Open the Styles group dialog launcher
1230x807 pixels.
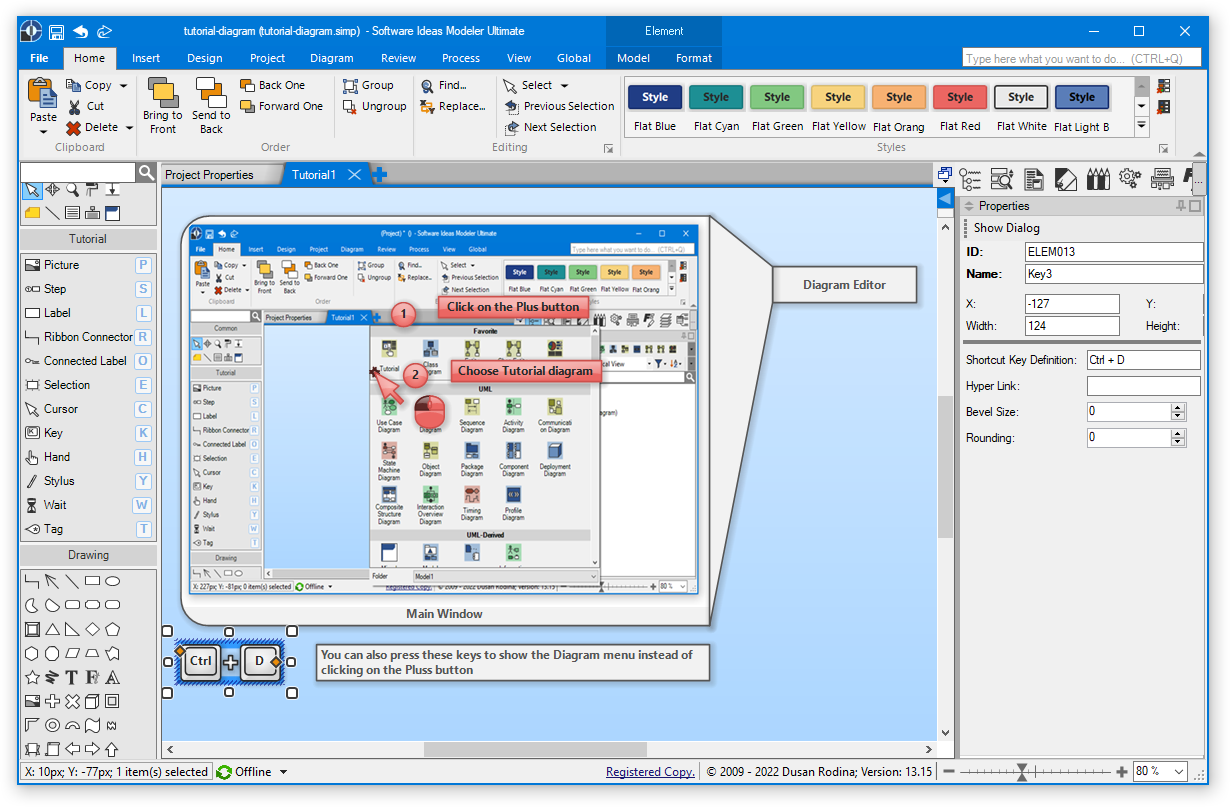pos(1163,148)
